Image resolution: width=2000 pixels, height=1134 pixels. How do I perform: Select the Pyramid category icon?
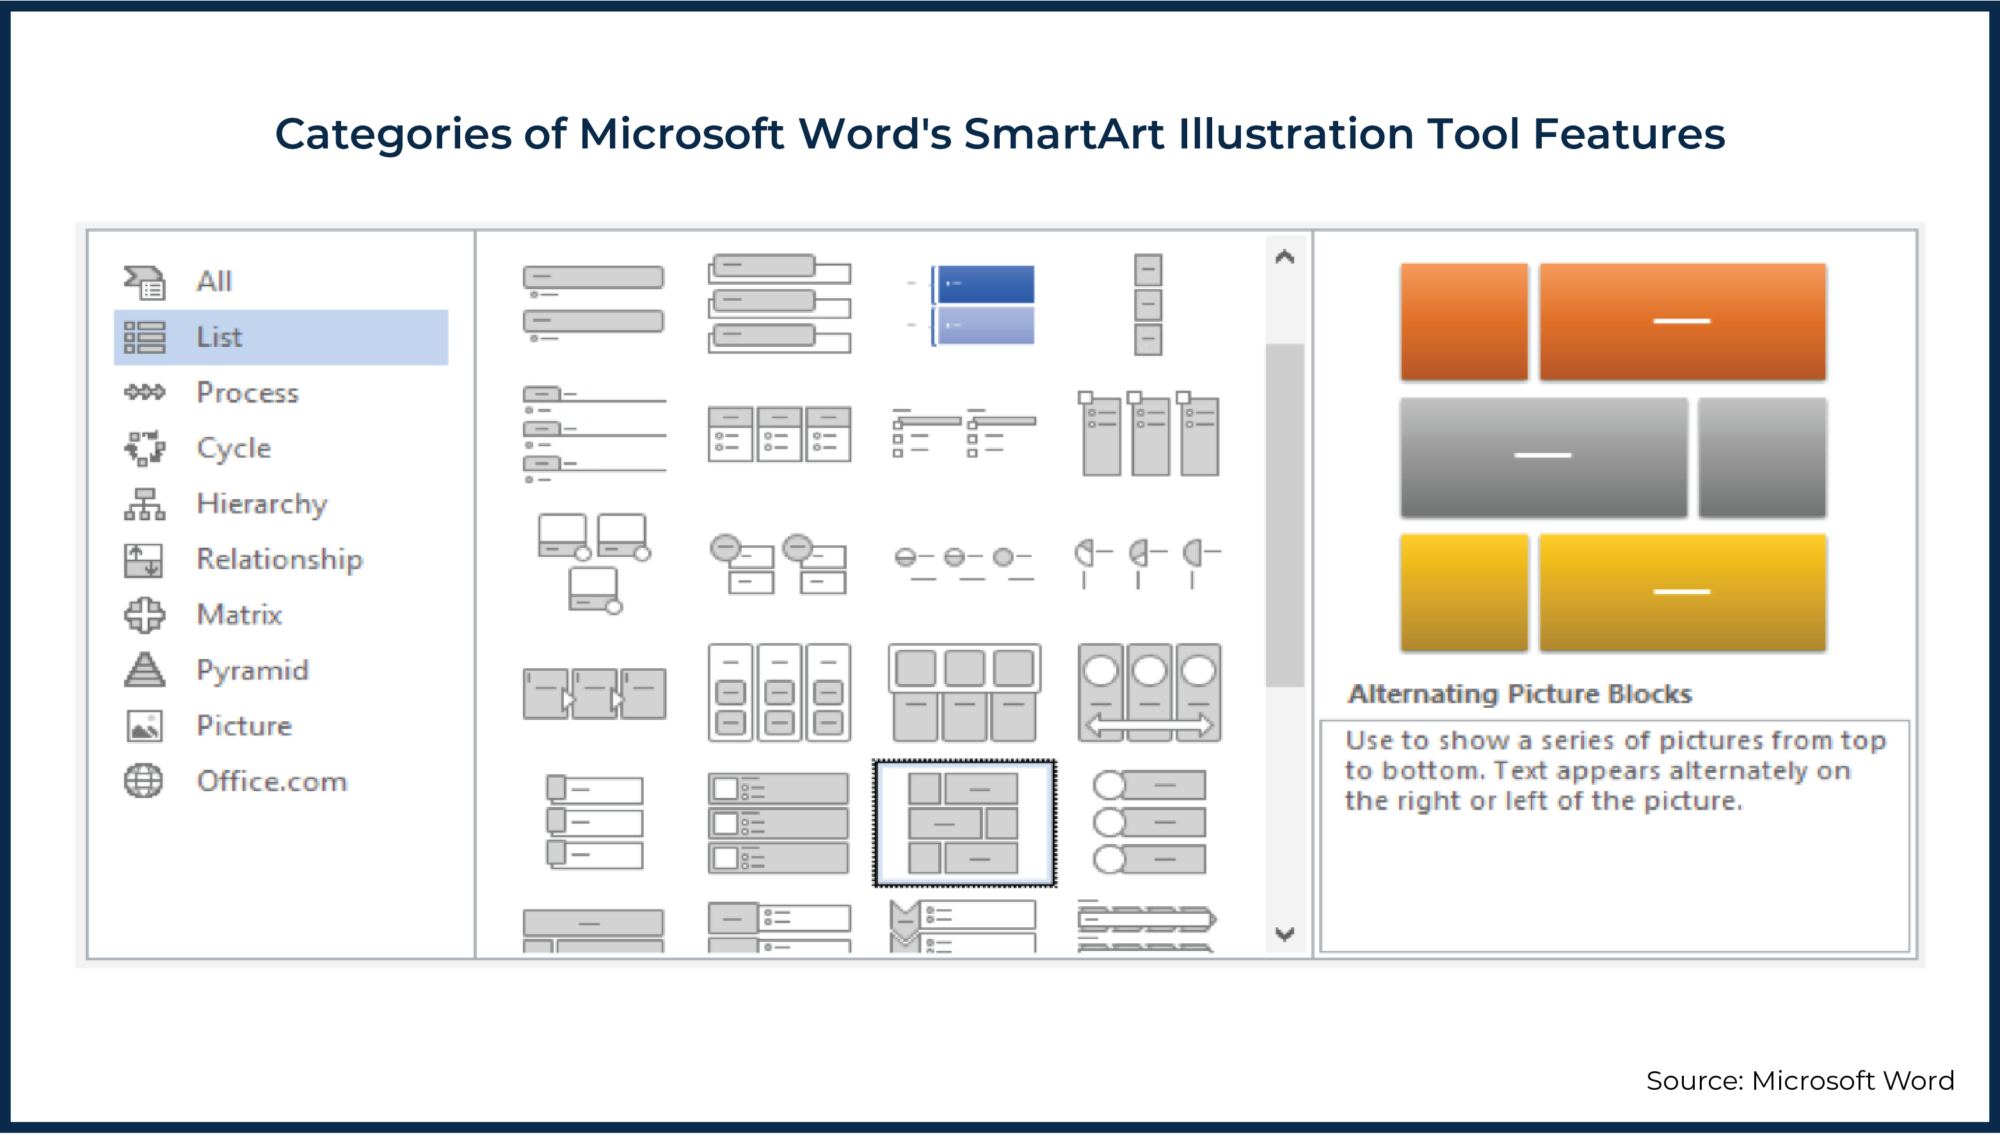pyautogui.click(x=143, y=670)
